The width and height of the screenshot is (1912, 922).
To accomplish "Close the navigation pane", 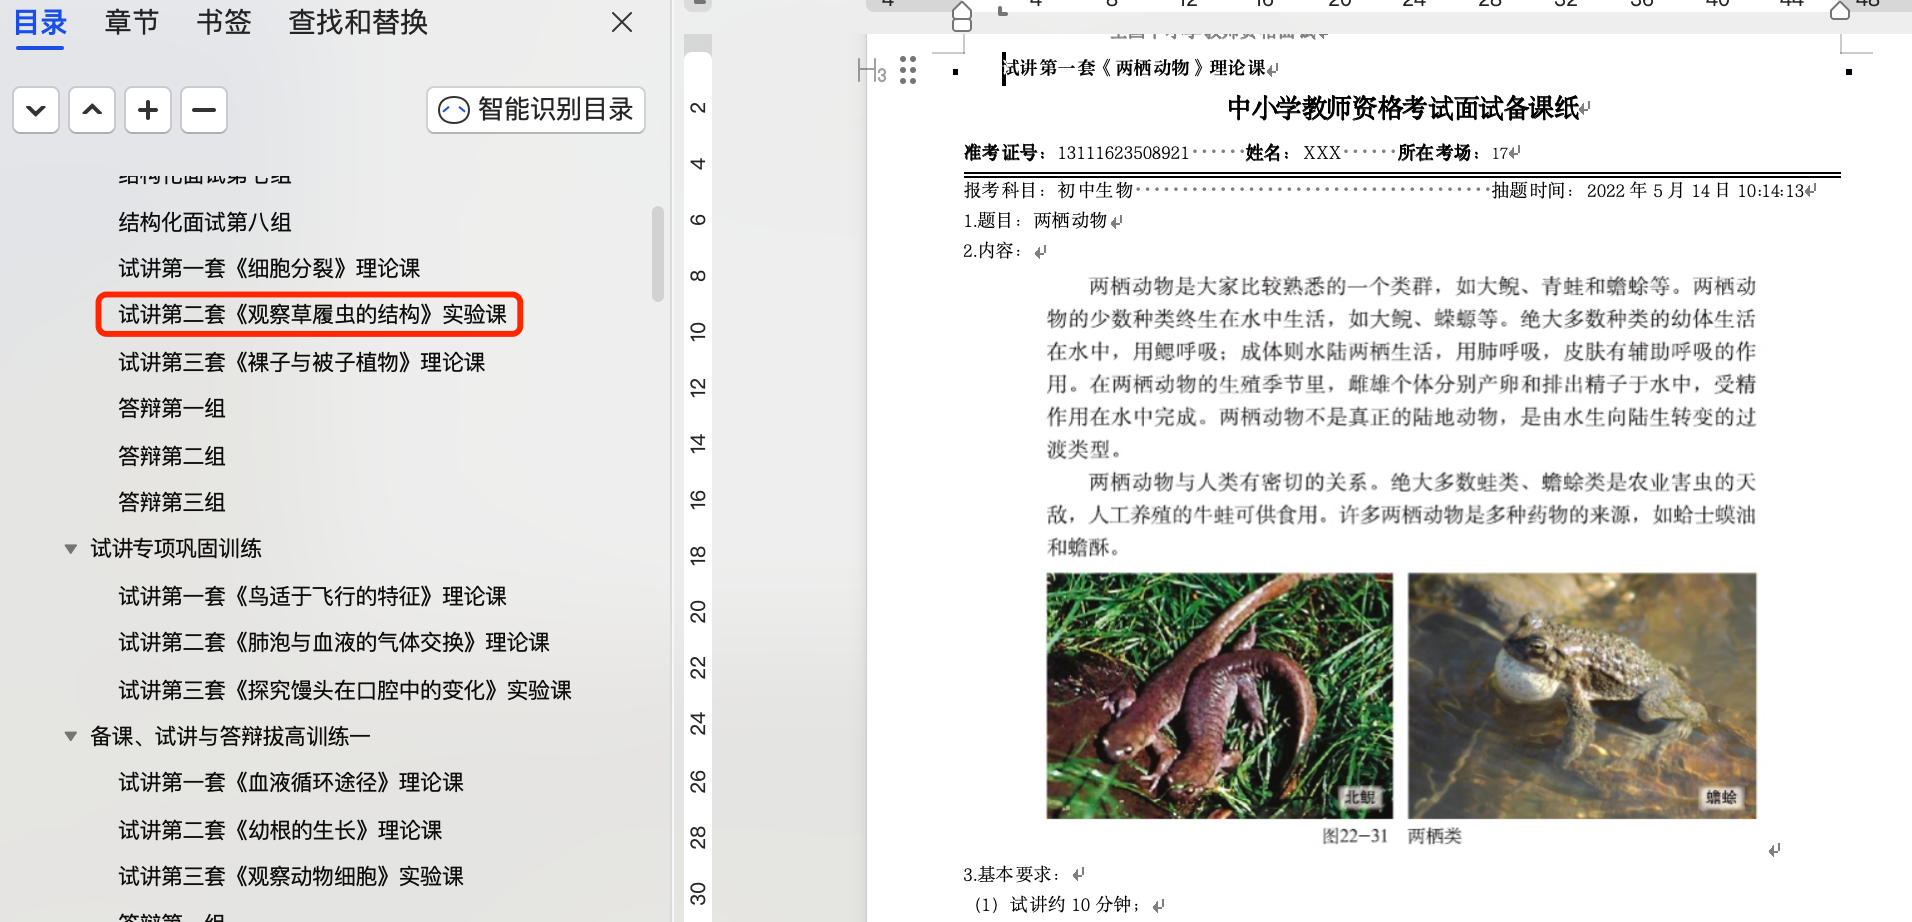I will (621, 22).
